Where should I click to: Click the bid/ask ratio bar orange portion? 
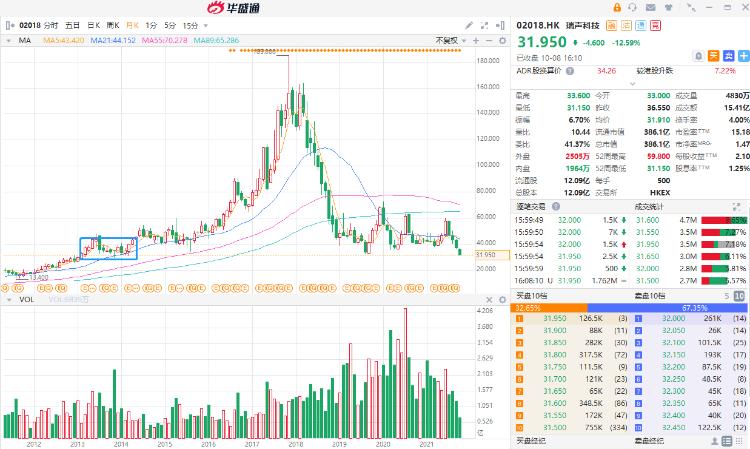point(549,308)
